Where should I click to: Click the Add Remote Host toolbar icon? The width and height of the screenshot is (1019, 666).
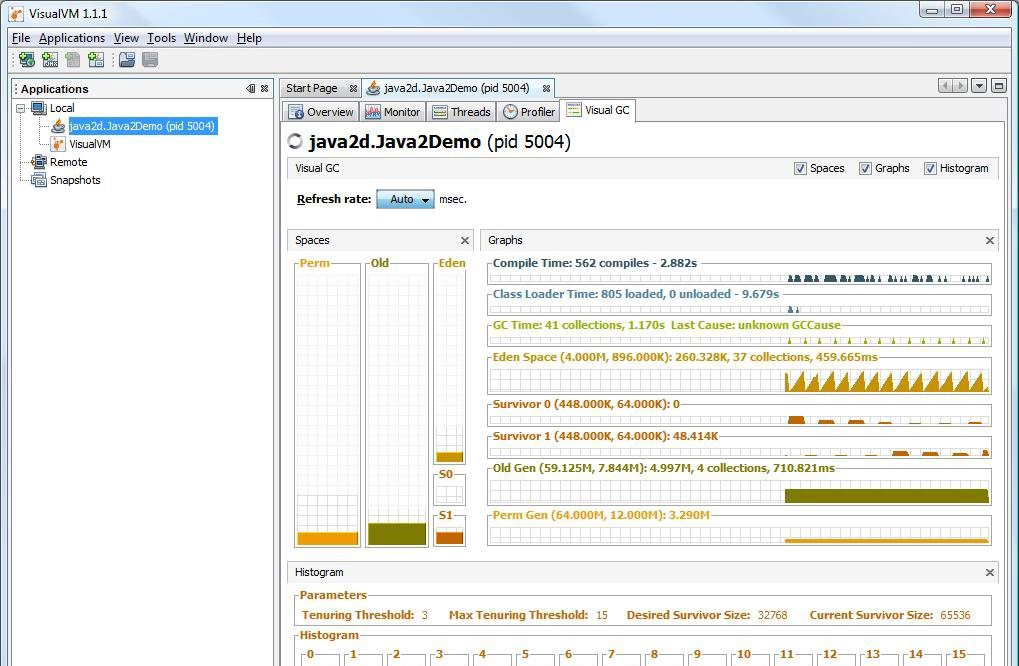pyautogui.click(x=26, y=60)
